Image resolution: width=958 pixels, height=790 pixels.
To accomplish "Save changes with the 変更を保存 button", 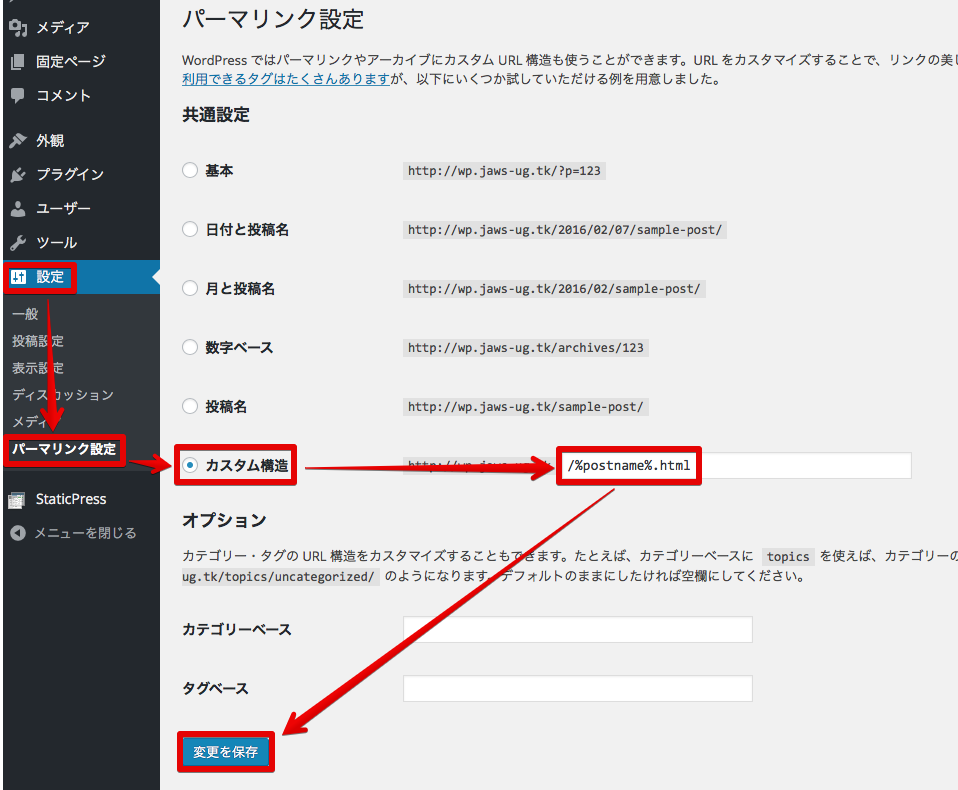I will (x=225, y=751).
